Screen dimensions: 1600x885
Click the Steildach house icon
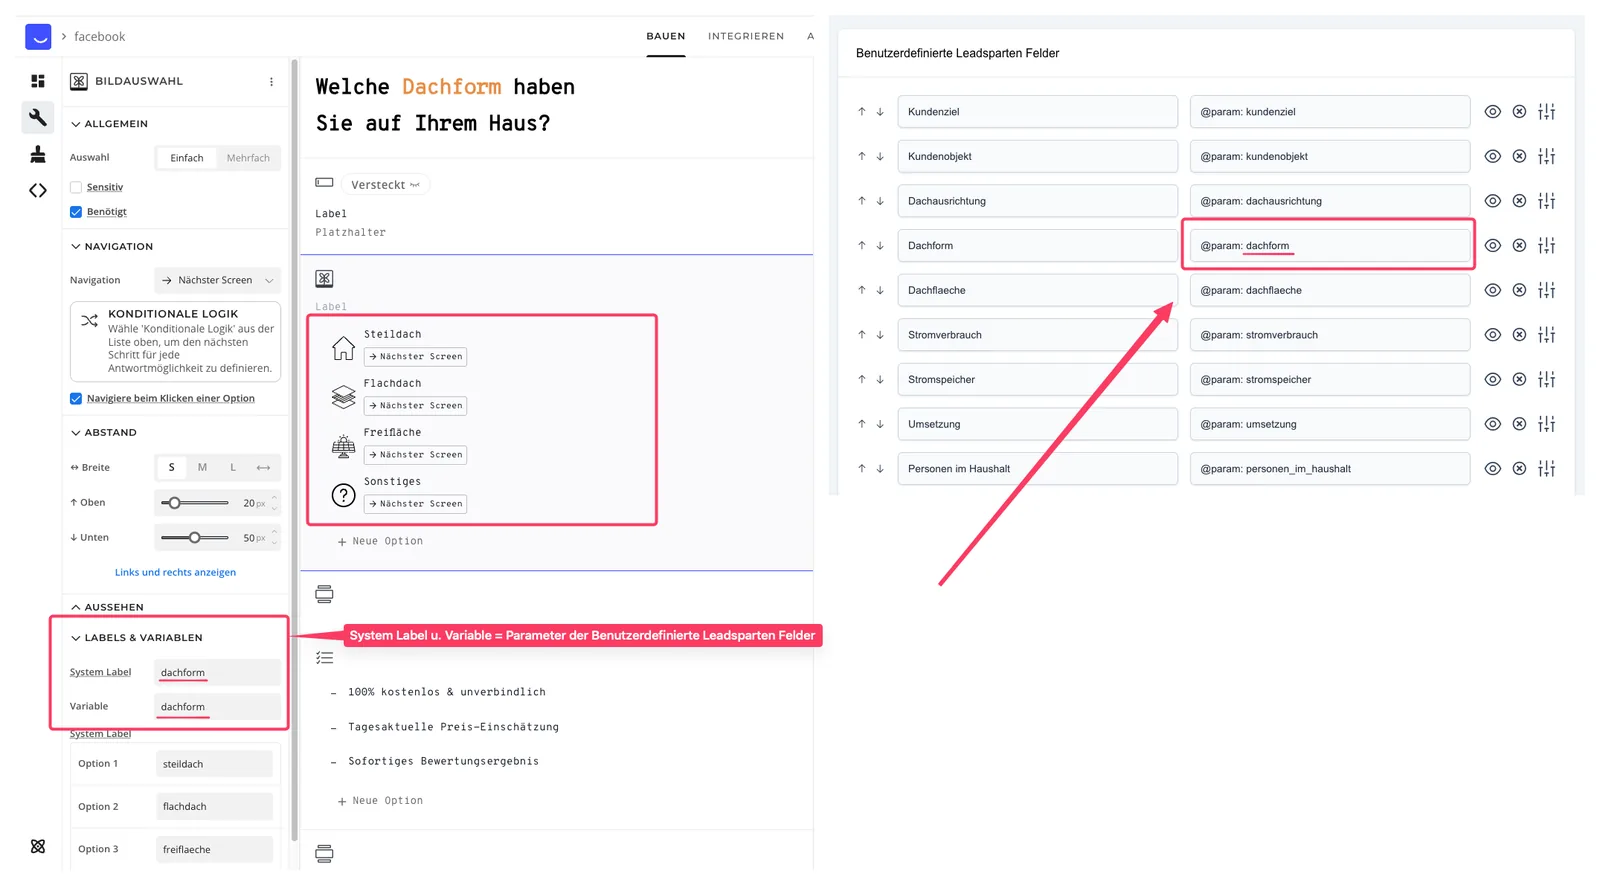click(x=343, y=347)
